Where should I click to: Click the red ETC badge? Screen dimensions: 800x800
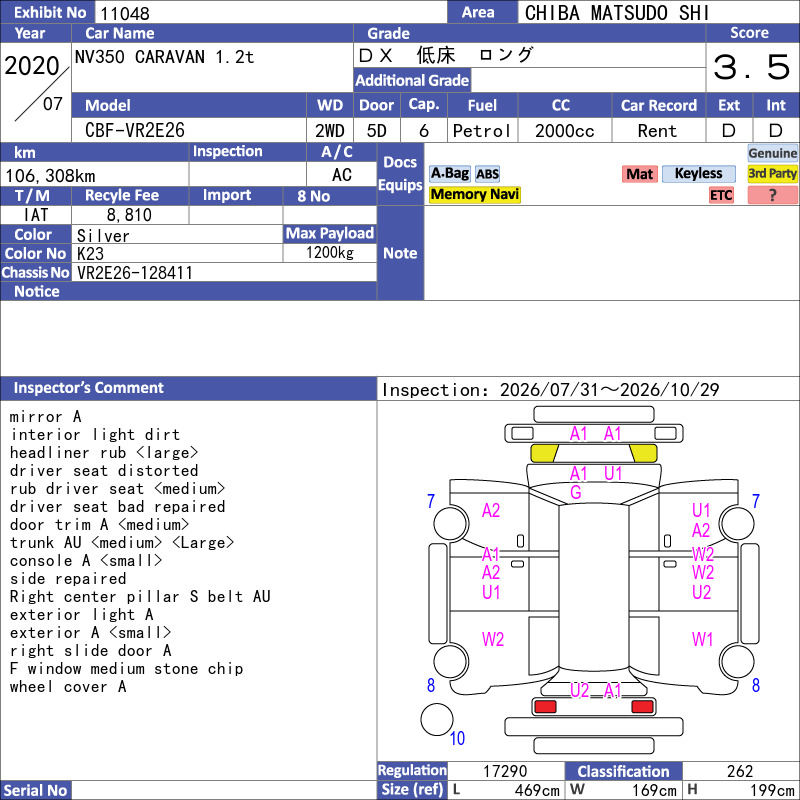point(721,195)
